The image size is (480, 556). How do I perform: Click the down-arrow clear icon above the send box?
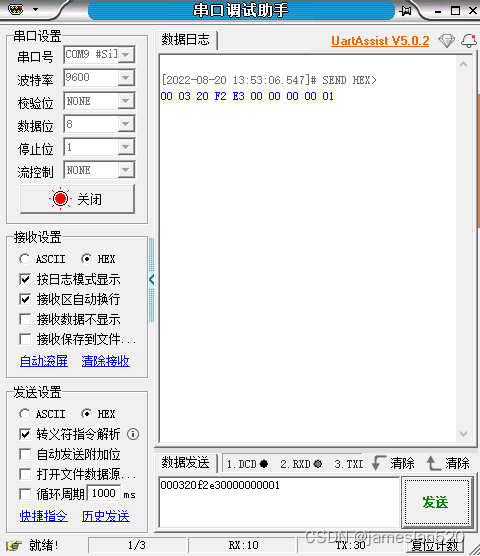(x=379, y=463)
